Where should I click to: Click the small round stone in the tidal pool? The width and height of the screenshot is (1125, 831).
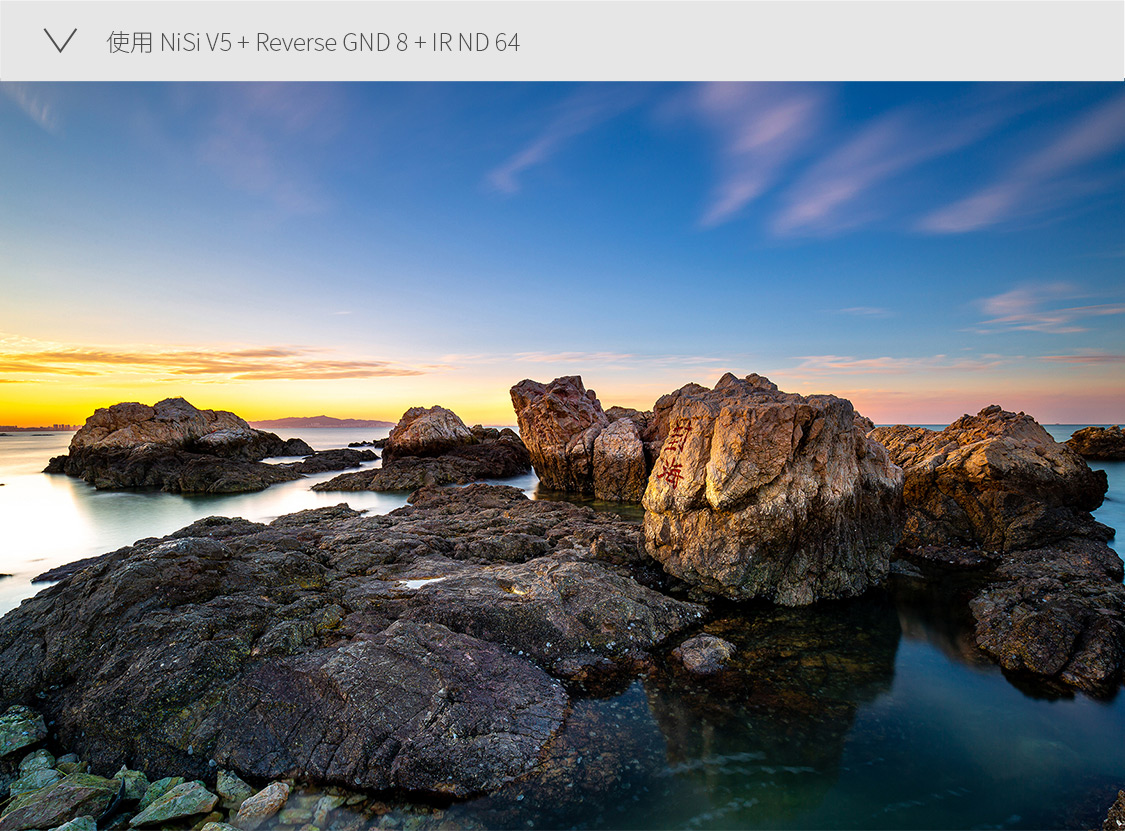705,653
